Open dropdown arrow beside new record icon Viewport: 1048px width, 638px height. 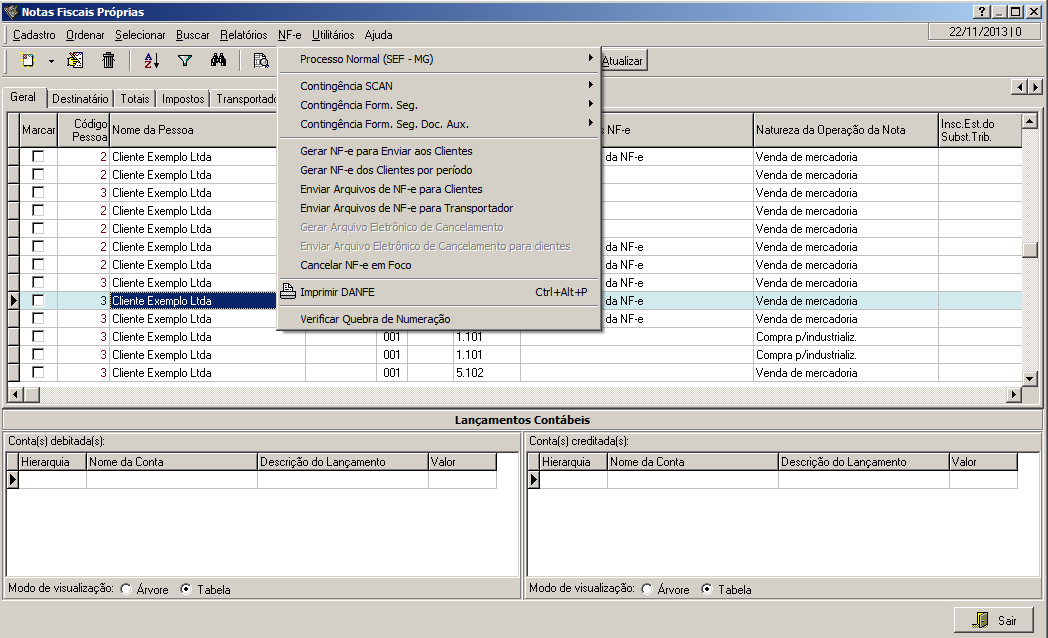click(x=51, y=61)
